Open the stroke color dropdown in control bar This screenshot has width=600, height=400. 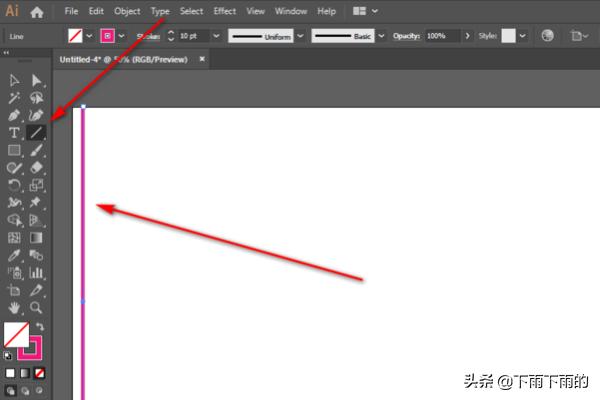[x=122, y=35]
